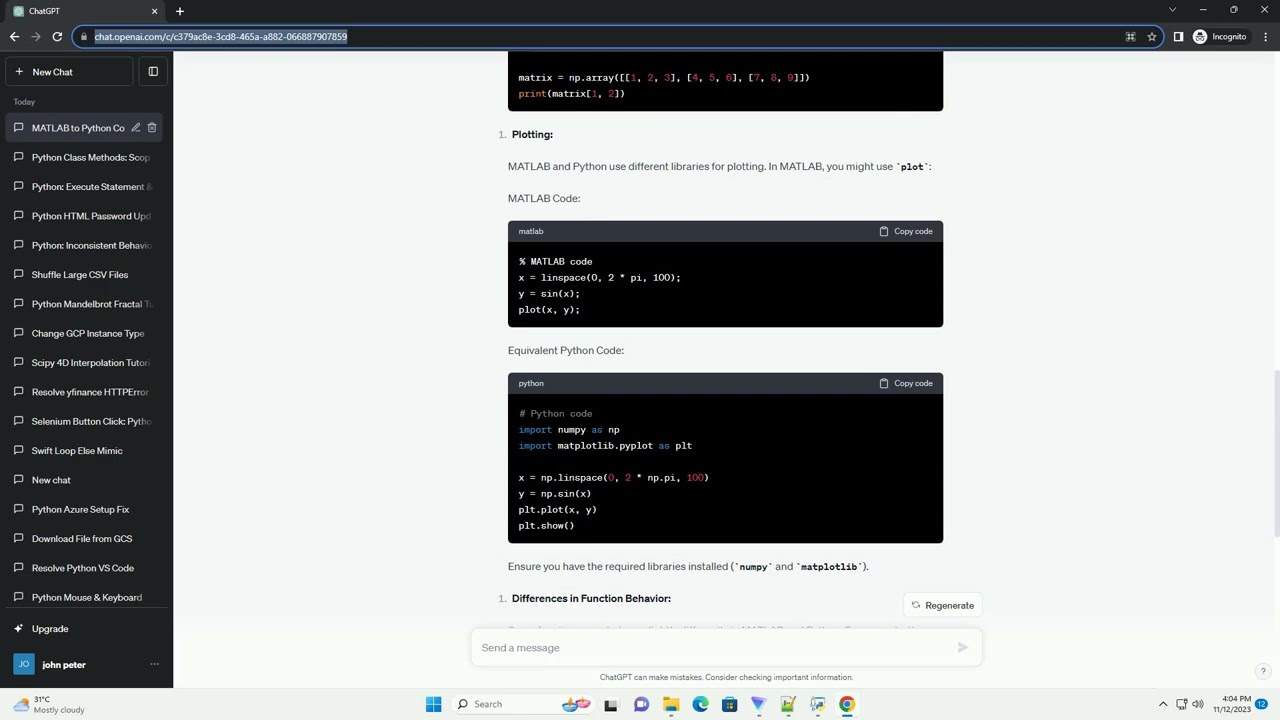Screen dimensions: 1280x720
Task: Open notification center badge
Action: point(1262,704)
